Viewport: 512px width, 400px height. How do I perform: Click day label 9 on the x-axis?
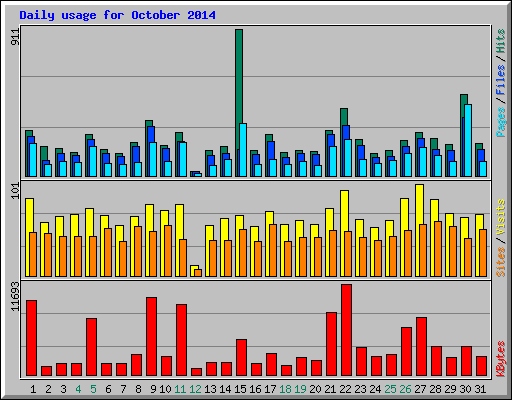click(x=153, y=389)
